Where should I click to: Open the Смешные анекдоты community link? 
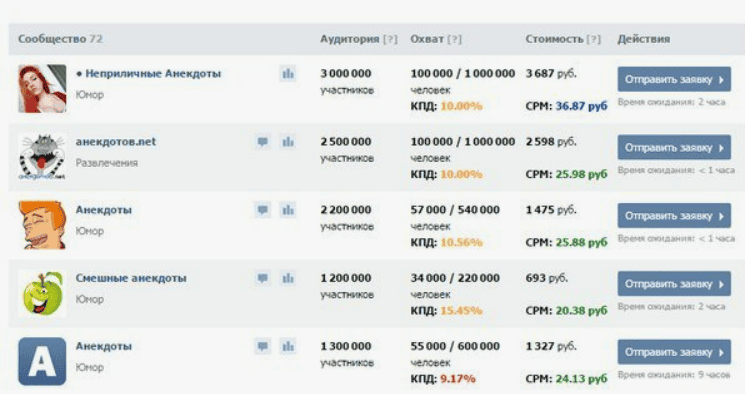point(131,278)
